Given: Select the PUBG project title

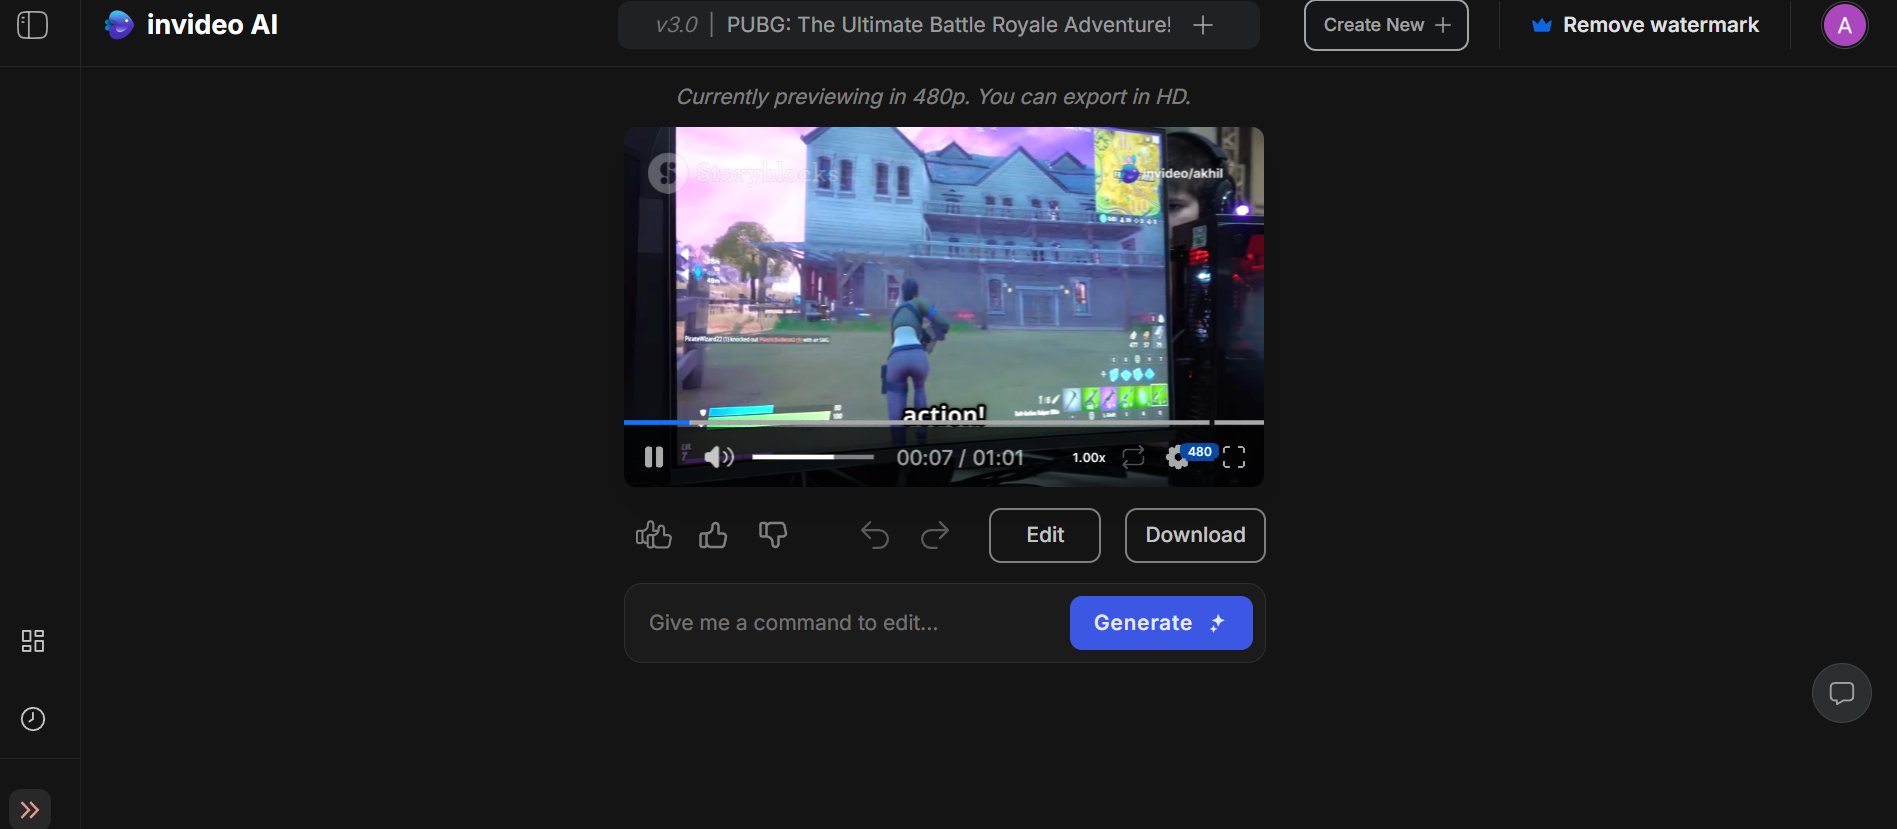Looking at the screenshot, I should click(949, 25).
